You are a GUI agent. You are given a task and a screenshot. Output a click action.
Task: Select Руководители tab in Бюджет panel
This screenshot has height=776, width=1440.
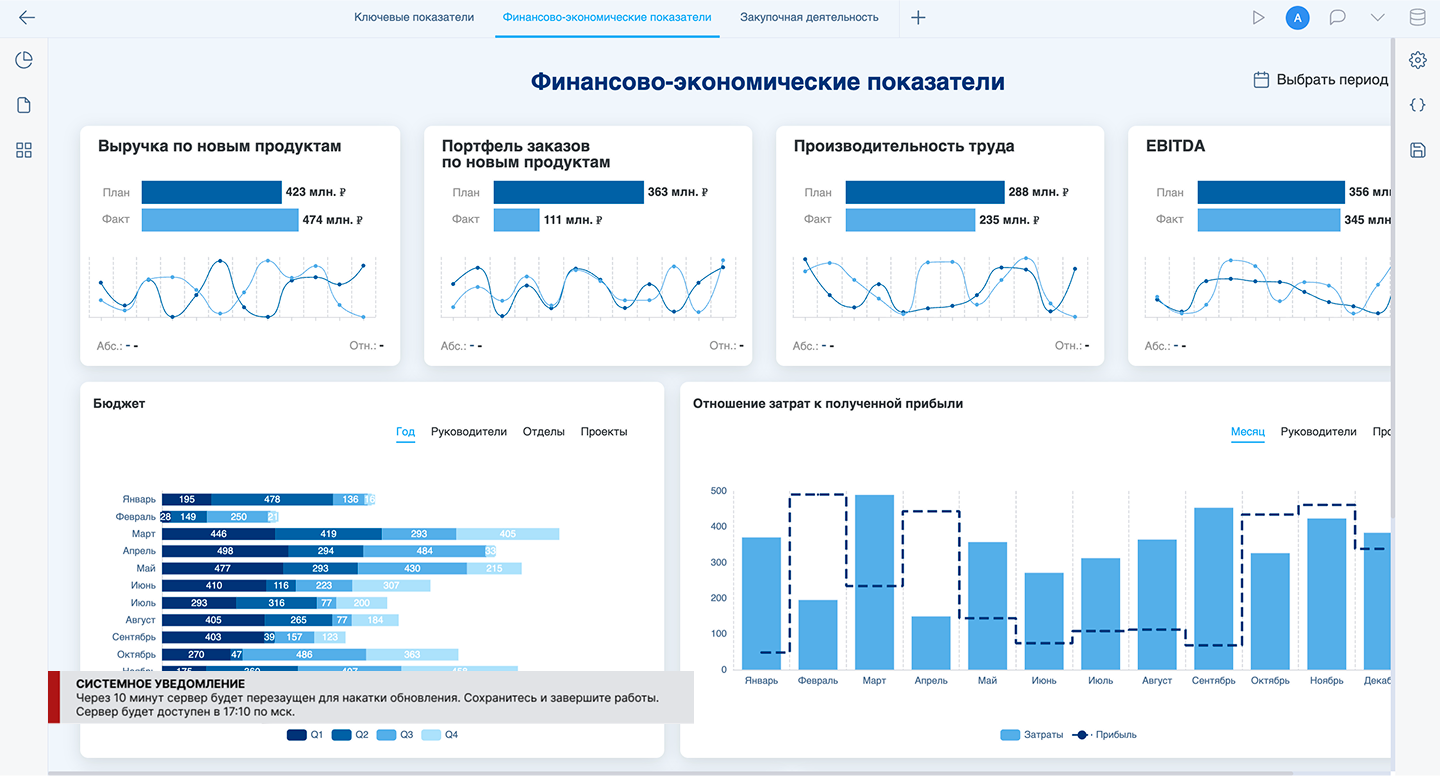(x=469, y=432)
